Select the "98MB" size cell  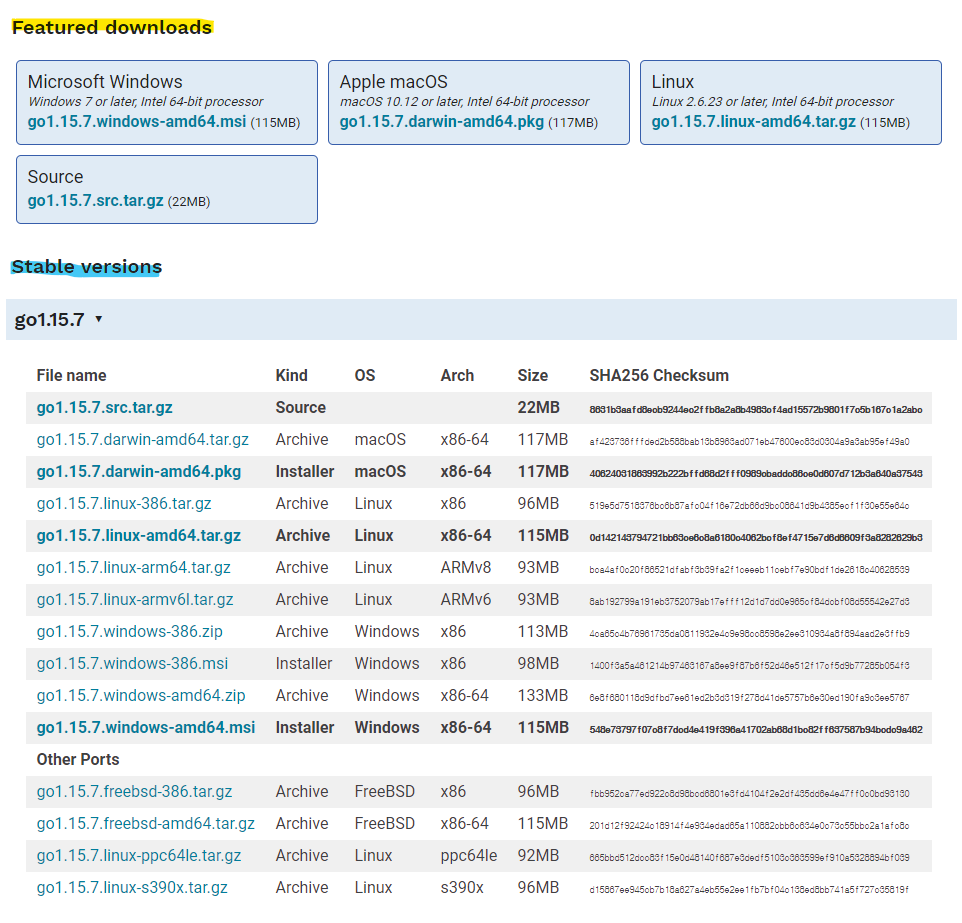pos(538,663)
